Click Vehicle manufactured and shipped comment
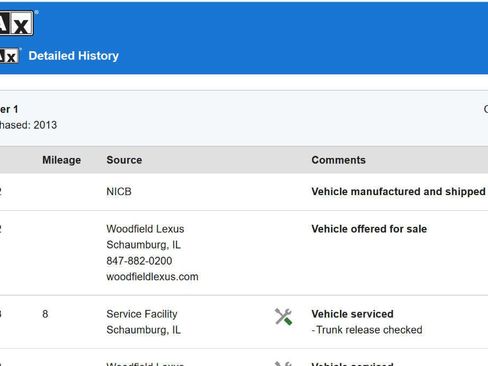This screenshot has width=488, height=366. 398,192
